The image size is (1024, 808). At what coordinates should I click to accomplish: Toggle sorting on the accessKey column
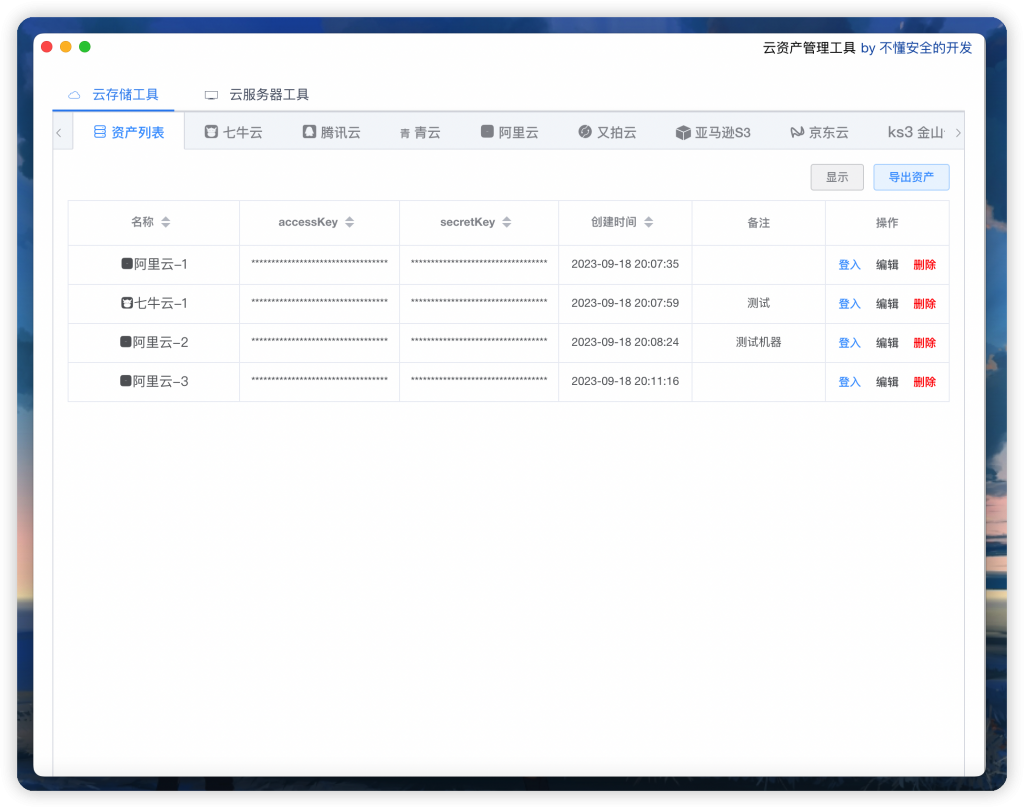tap(348, 222)
